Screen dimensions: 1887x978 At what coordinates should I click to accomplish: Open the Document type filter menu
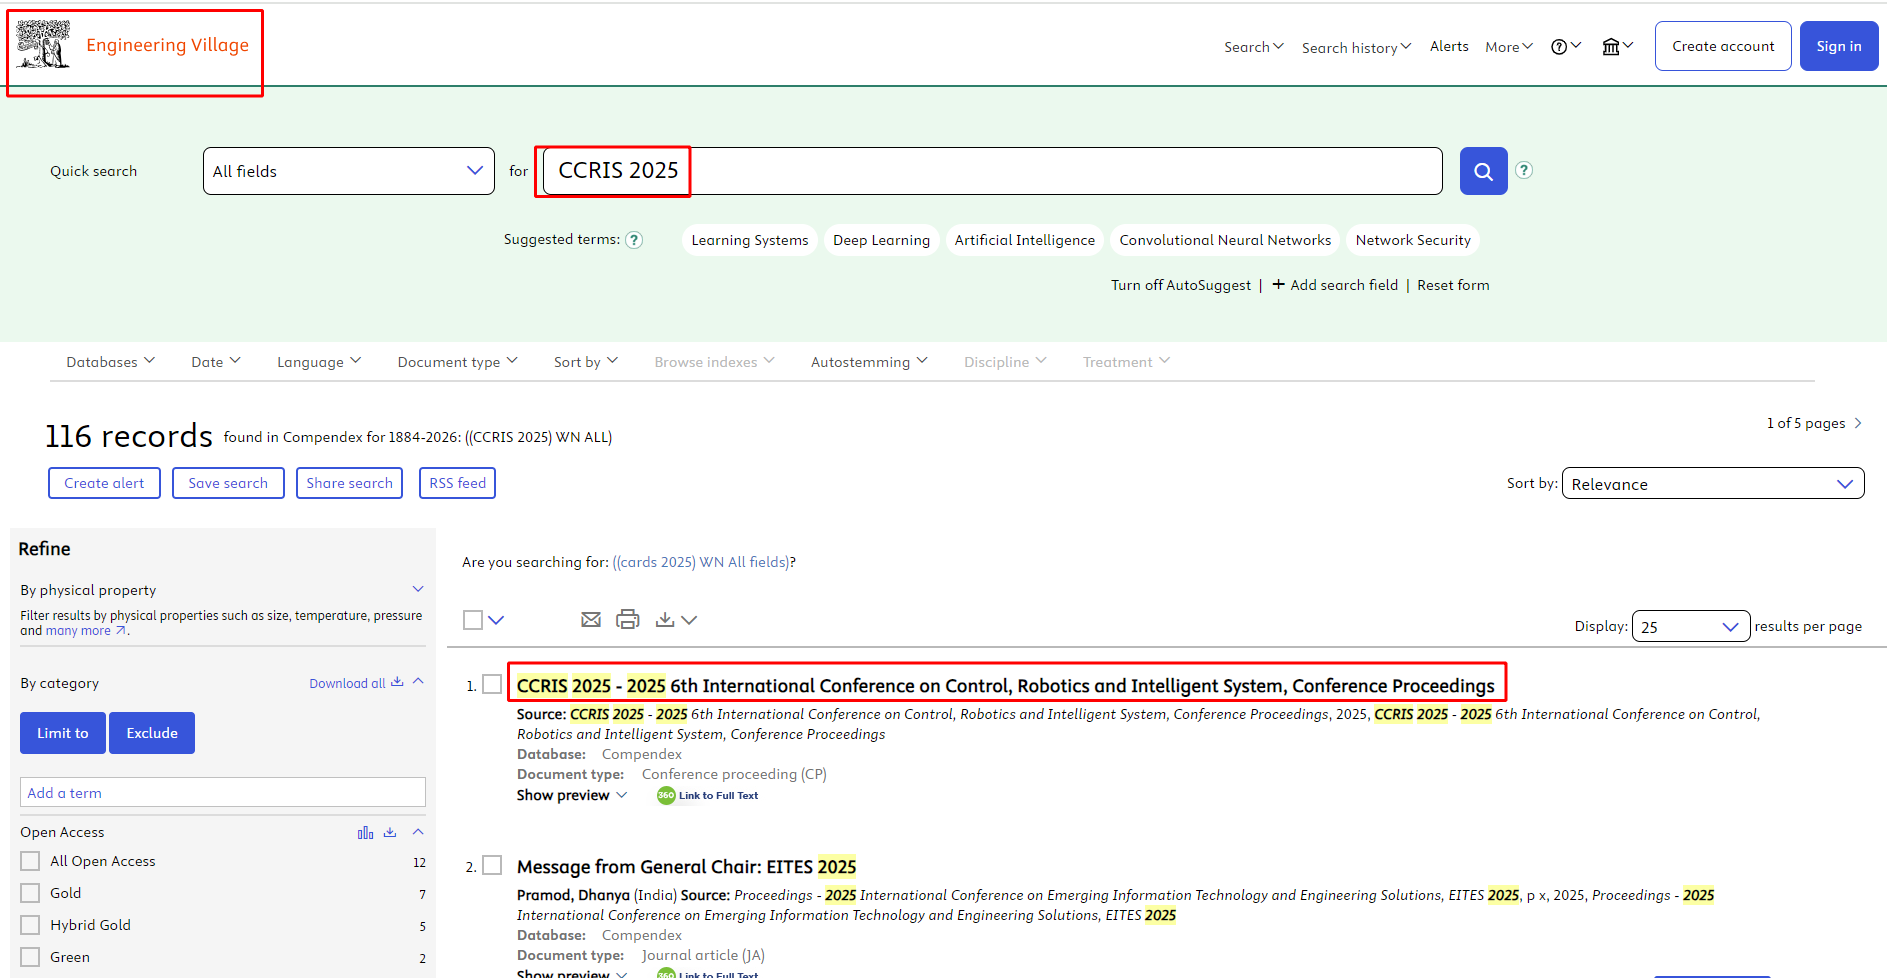point(457,362)
